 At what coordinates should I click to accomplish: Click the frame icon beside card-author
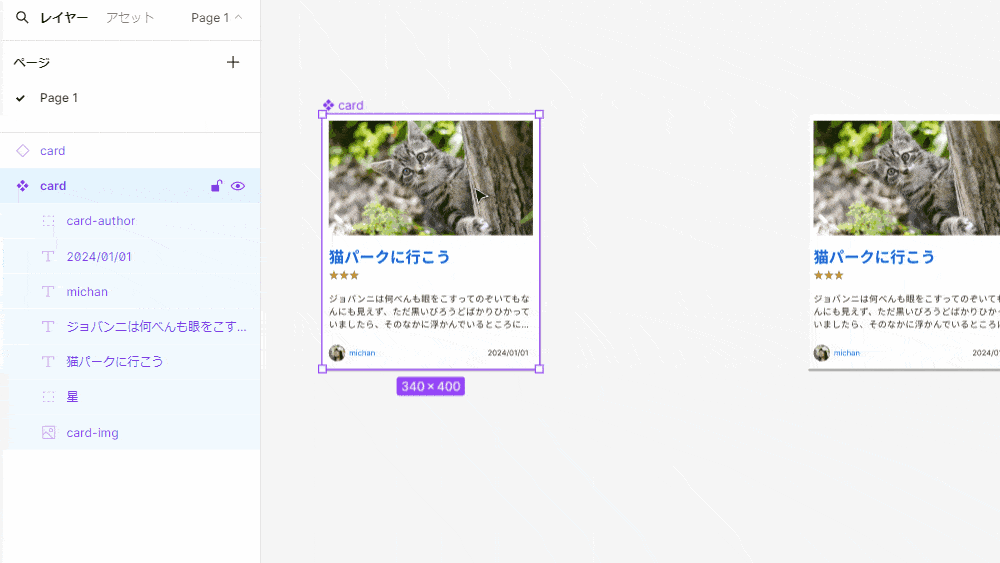click(x=48, y=221)
